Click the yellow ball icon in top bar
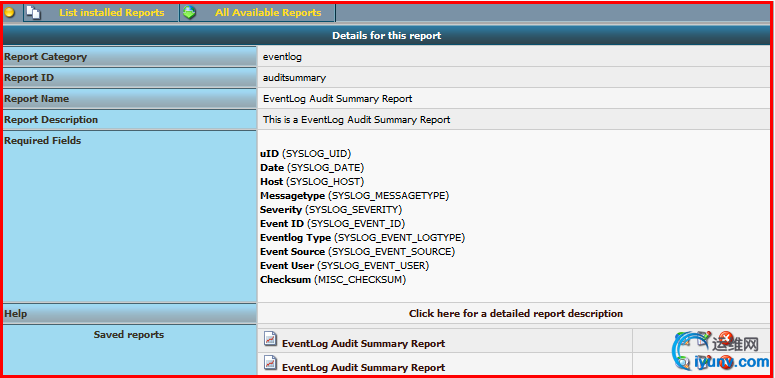Image resolution: width=775 pixels, height=378 pixels. 9,12
